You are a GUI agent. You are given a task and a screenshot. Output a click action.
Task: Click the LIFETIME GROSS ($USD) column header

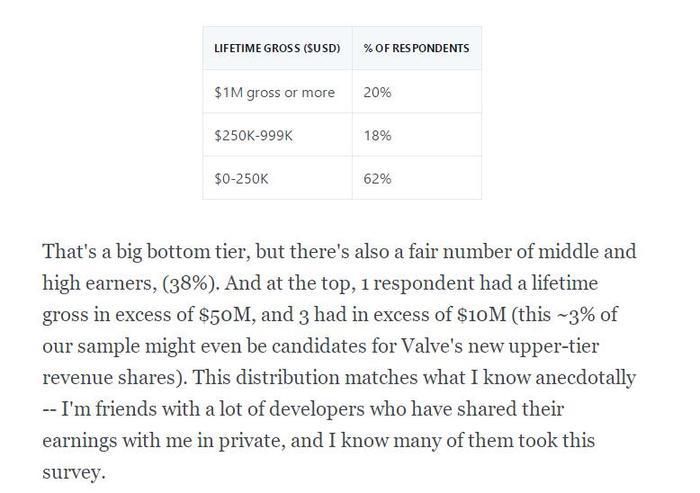click(277, 48)
